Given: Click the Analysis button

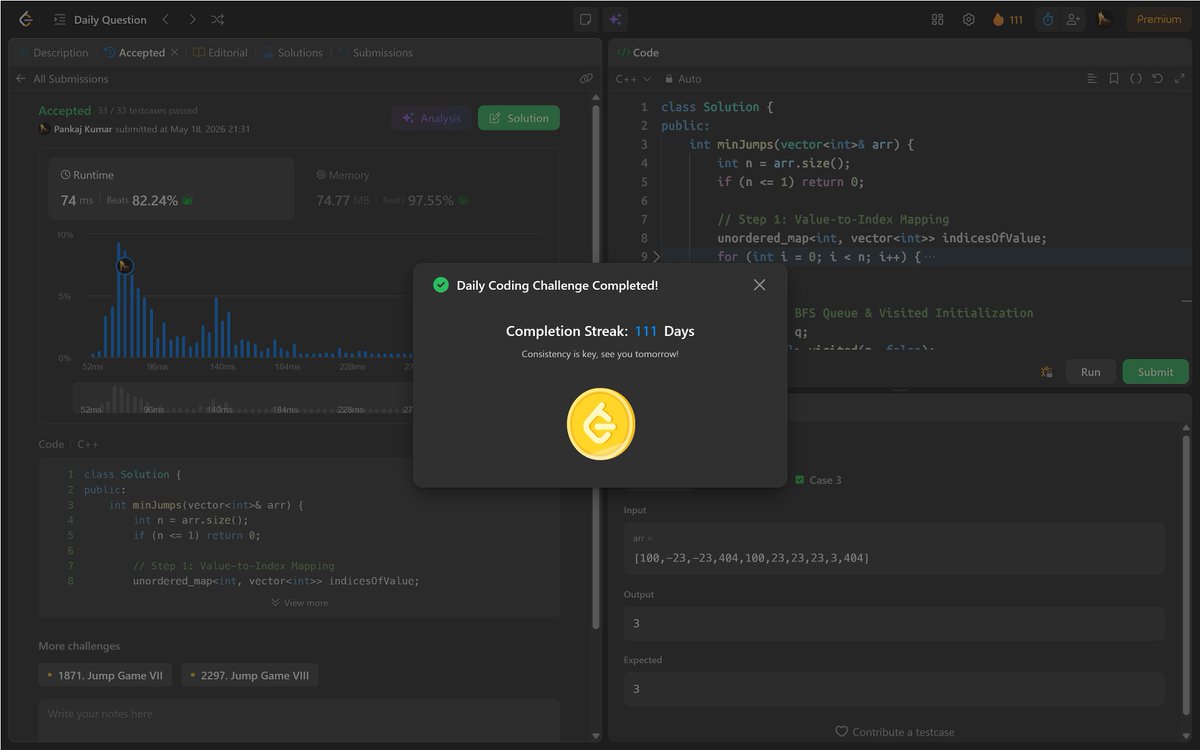Looking at the screenshot, I should tap(431, 118).
